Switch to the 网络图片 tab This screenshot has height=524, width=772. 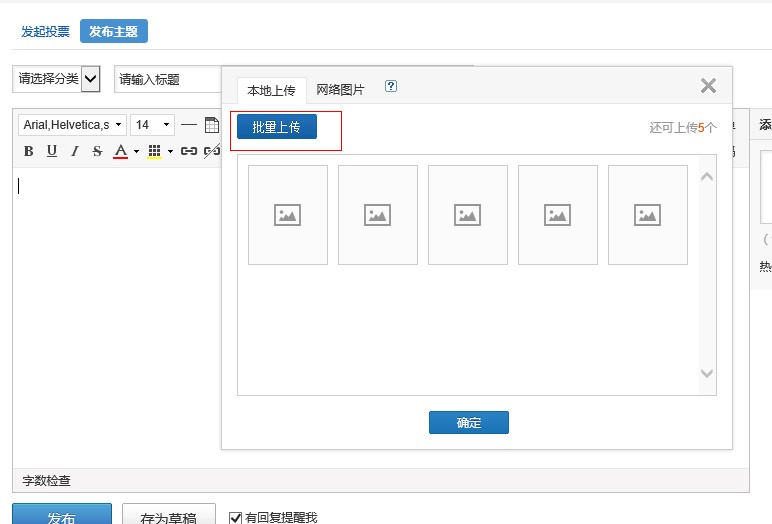[x=340, y=90]
